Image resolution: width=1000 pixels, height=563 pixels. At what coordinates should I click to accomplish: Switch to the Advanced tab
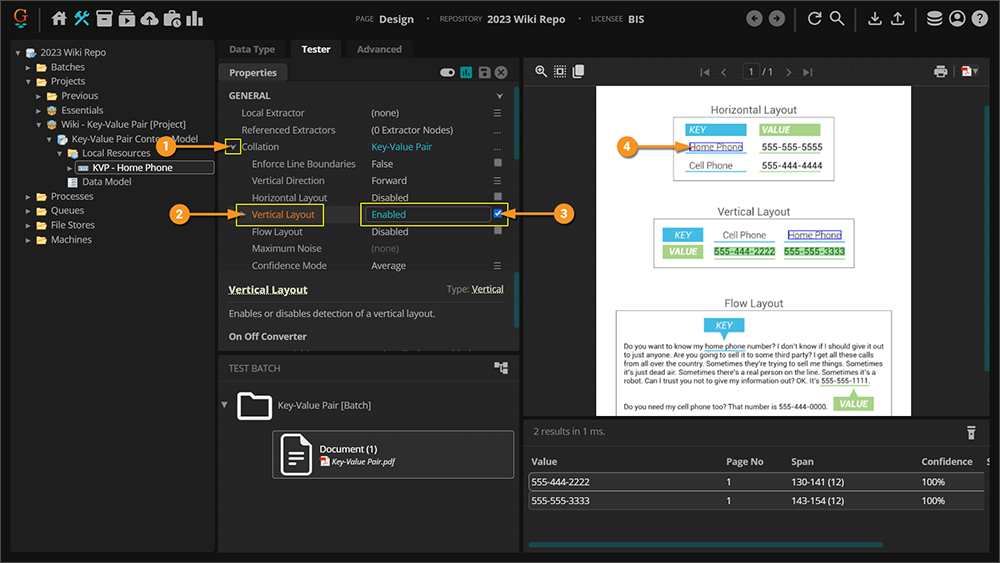[x=379, y=49]
